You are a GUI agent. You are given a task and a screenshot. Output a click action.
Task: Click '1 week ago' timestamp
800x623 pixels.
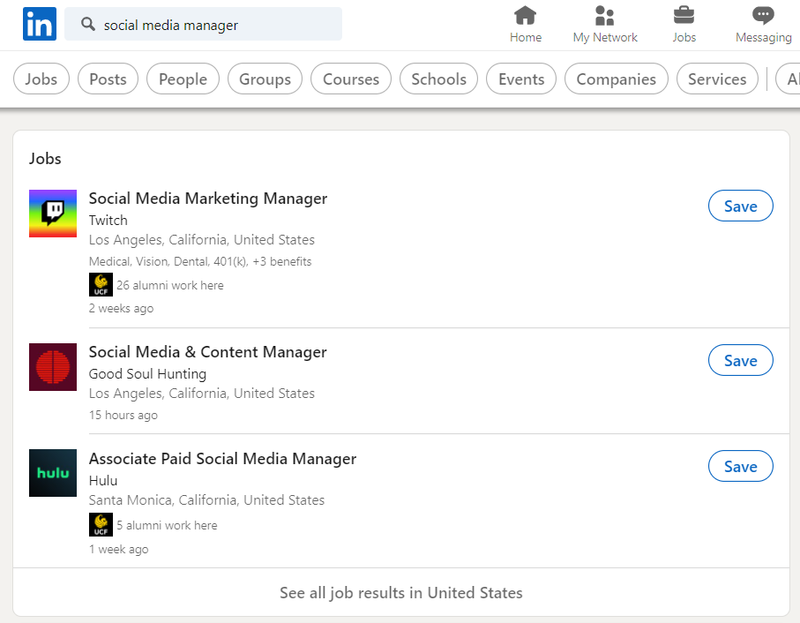tap(118, 550)
